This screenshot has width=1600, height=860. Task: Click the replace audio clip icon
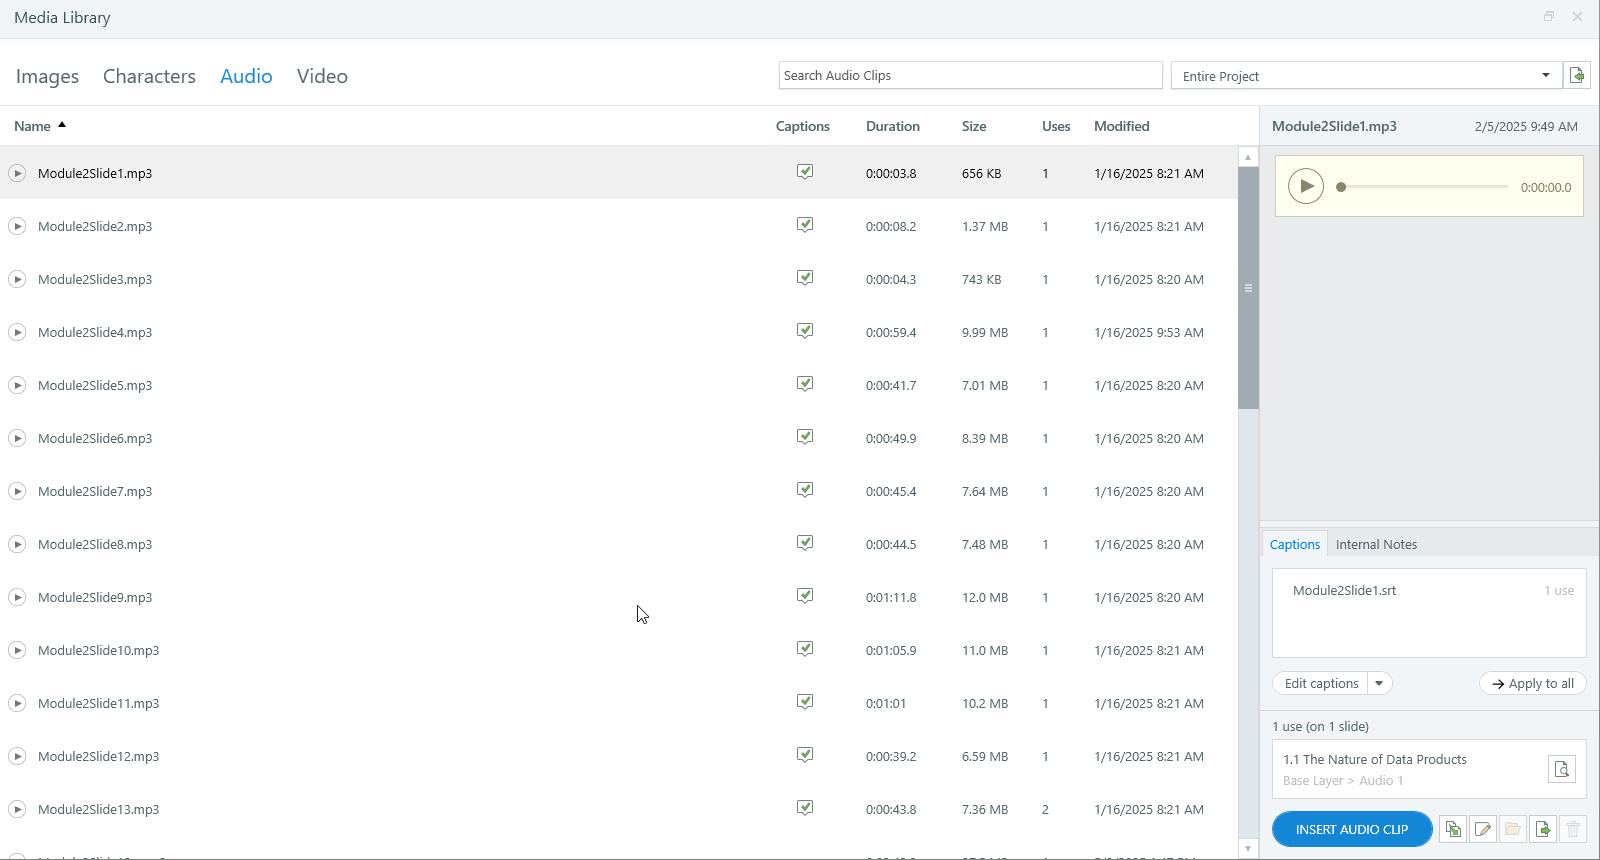(1453, 829)
